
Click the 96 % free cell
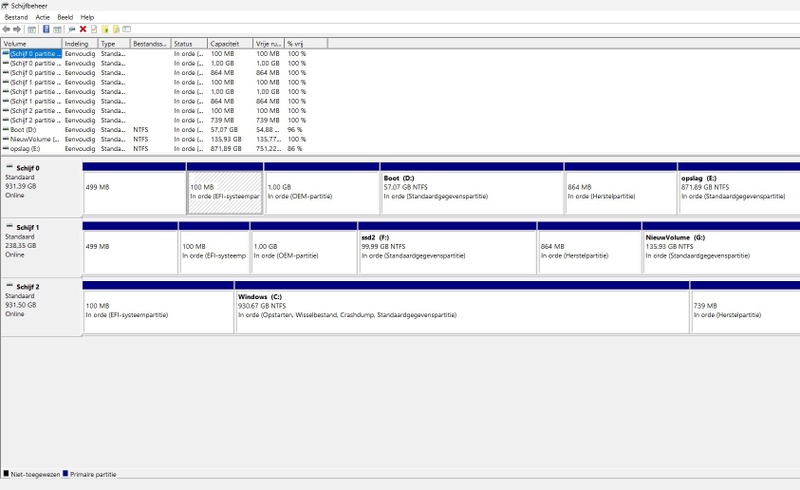[x=294, y=130]
